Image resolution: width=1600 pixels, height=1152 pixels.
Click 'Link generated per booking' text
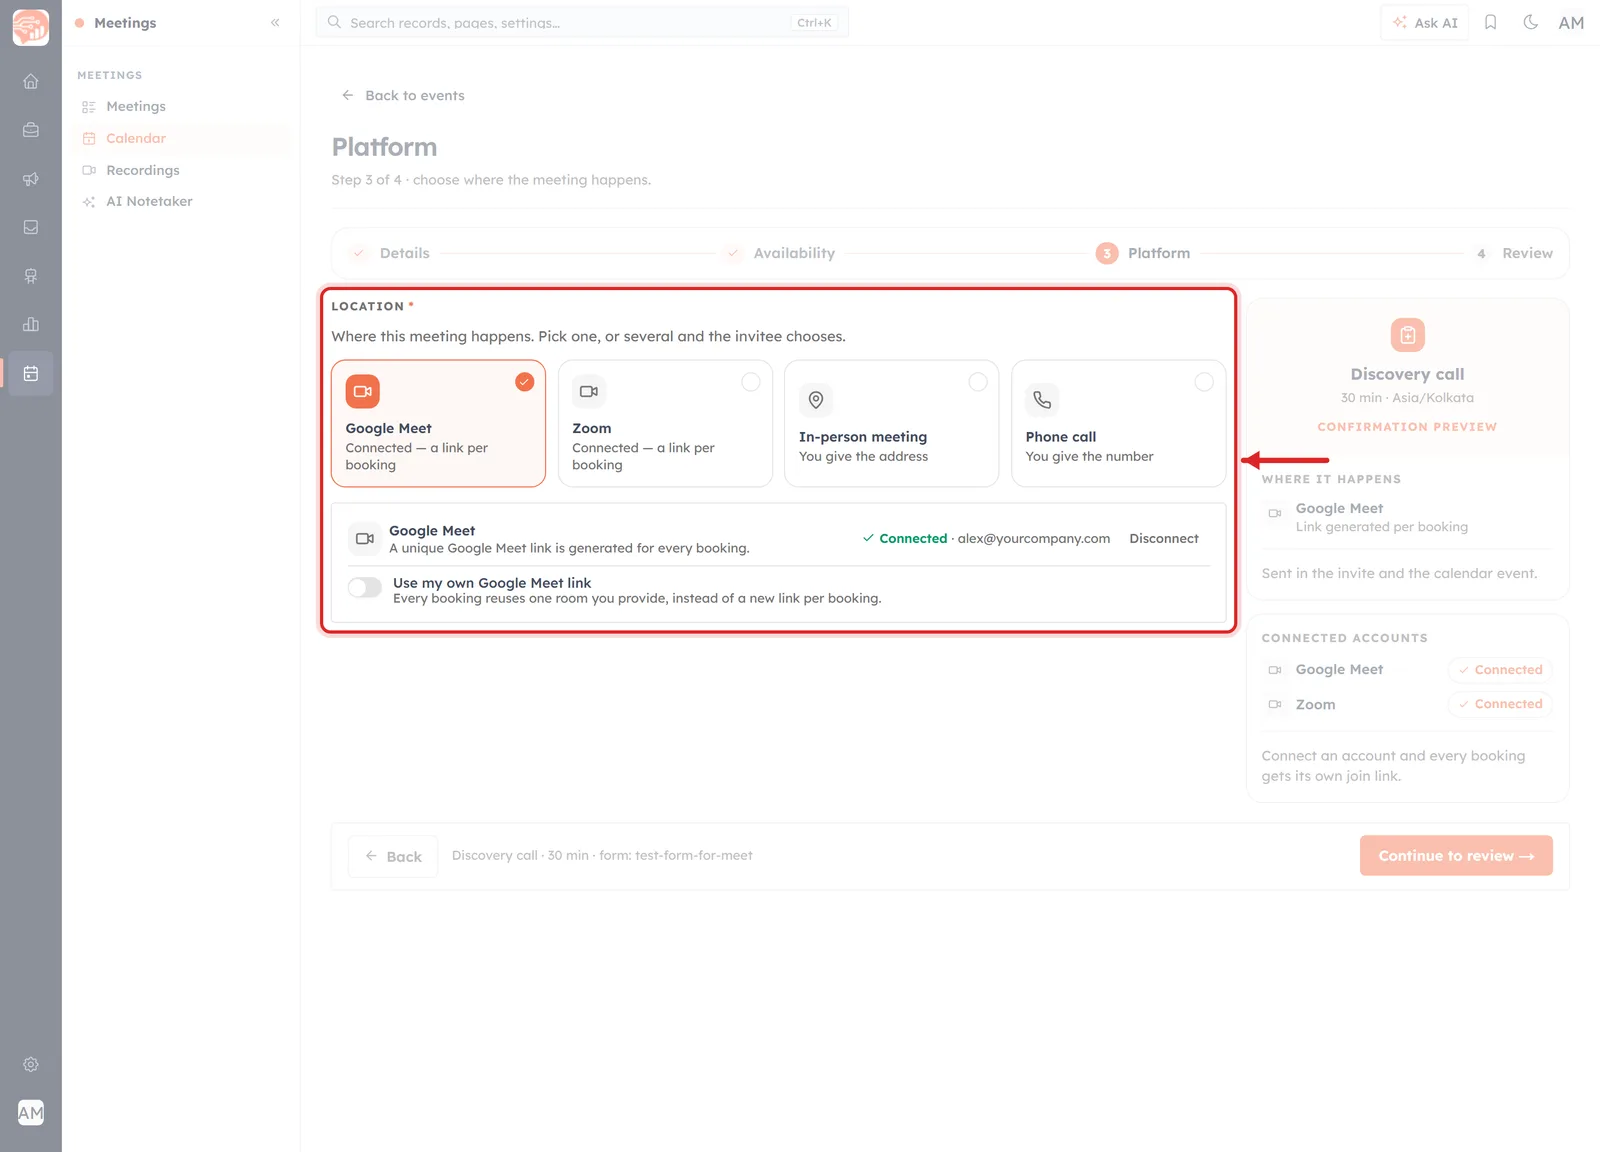click(x=1382, y=527)
